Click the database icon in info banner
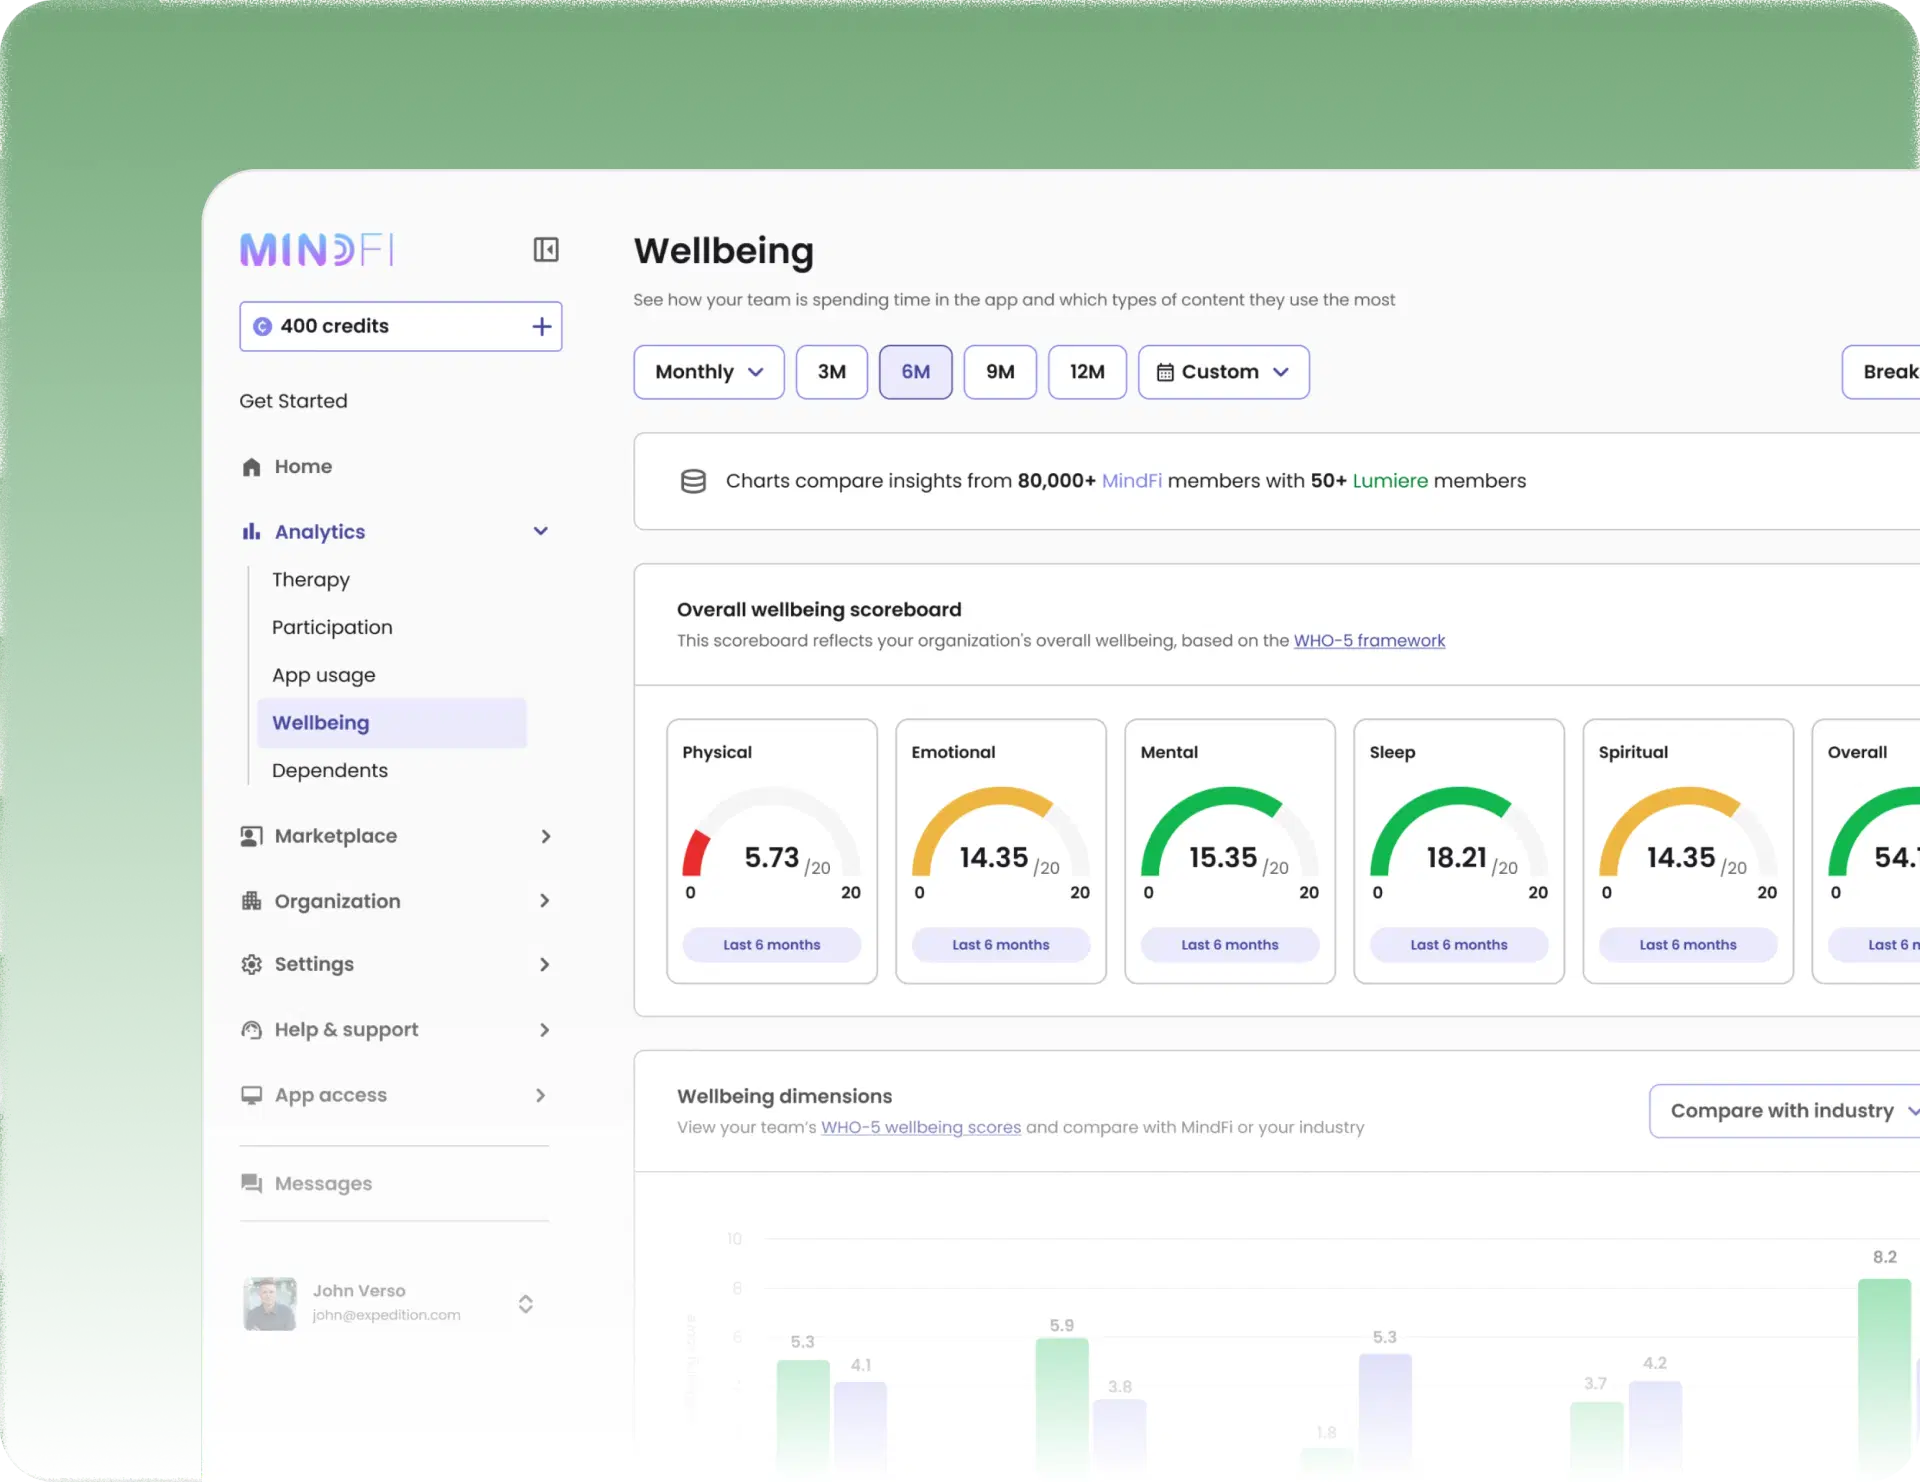 tap(693, 481)
